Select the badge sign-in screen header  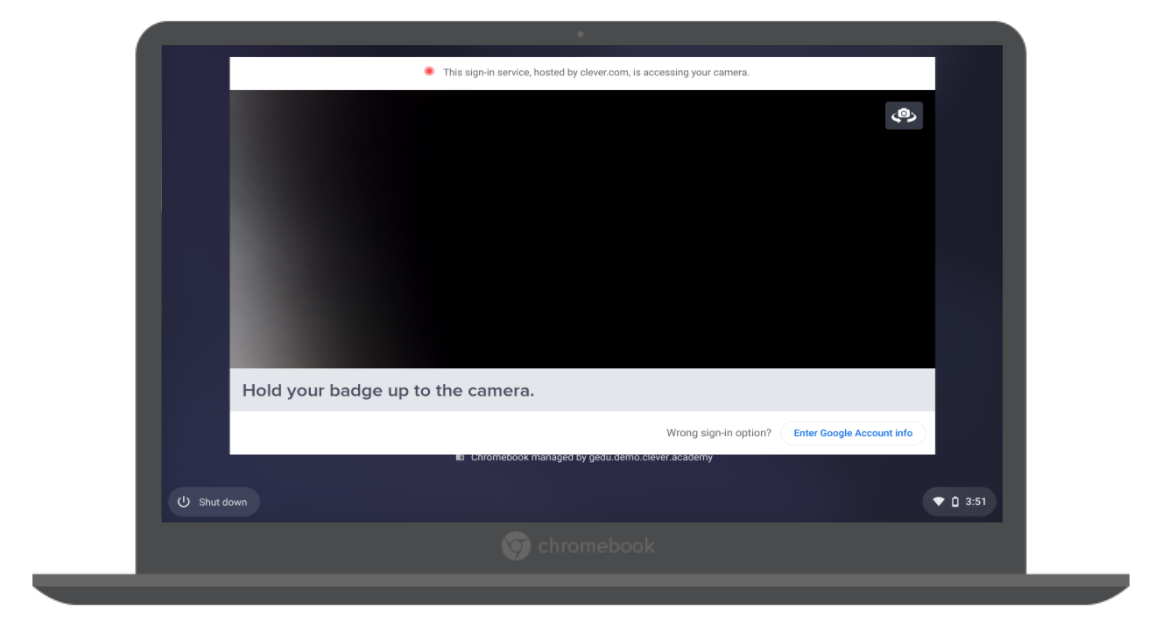(x=388, y=390)
